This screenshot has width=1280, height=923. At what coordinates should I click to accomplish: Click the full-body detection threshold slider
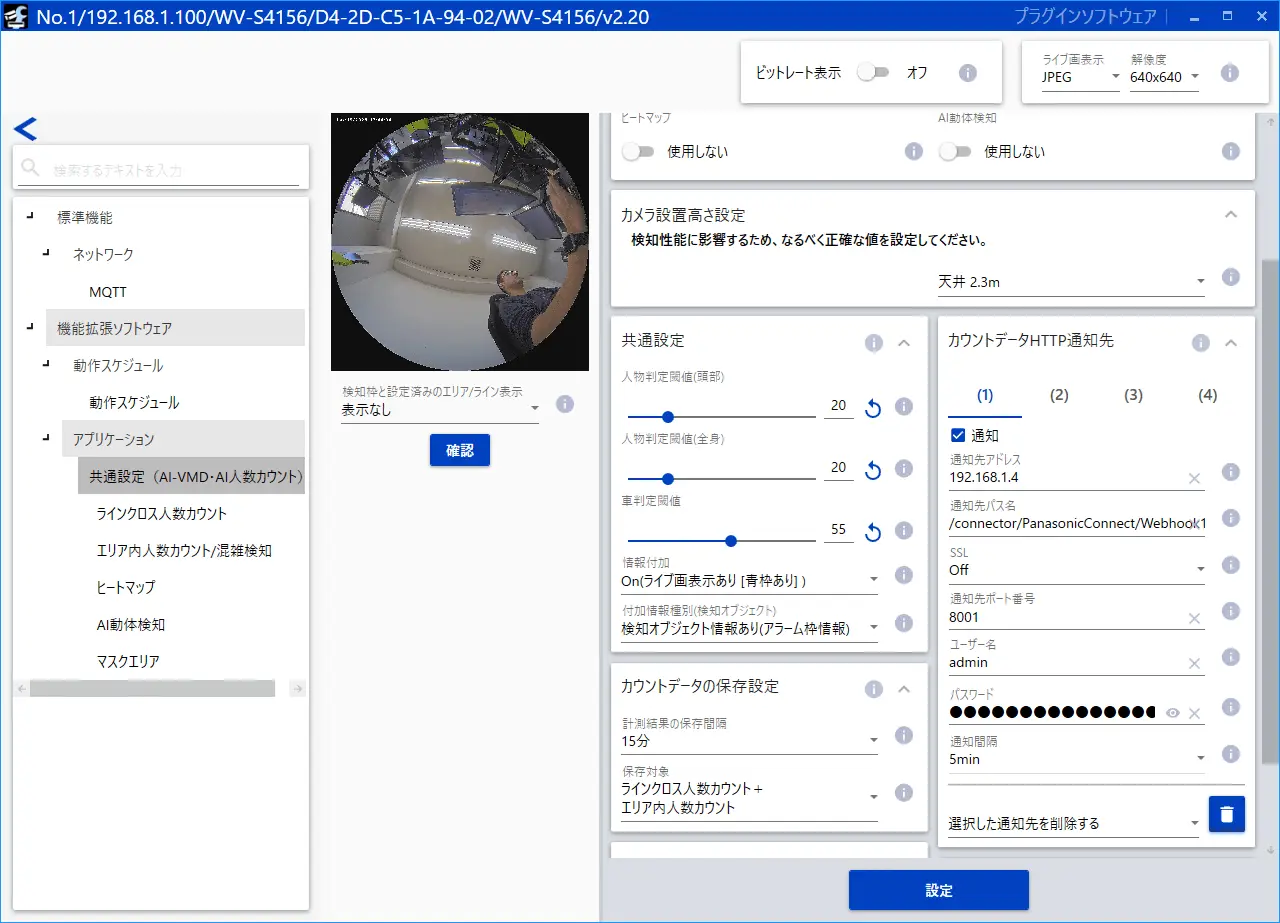722,479
